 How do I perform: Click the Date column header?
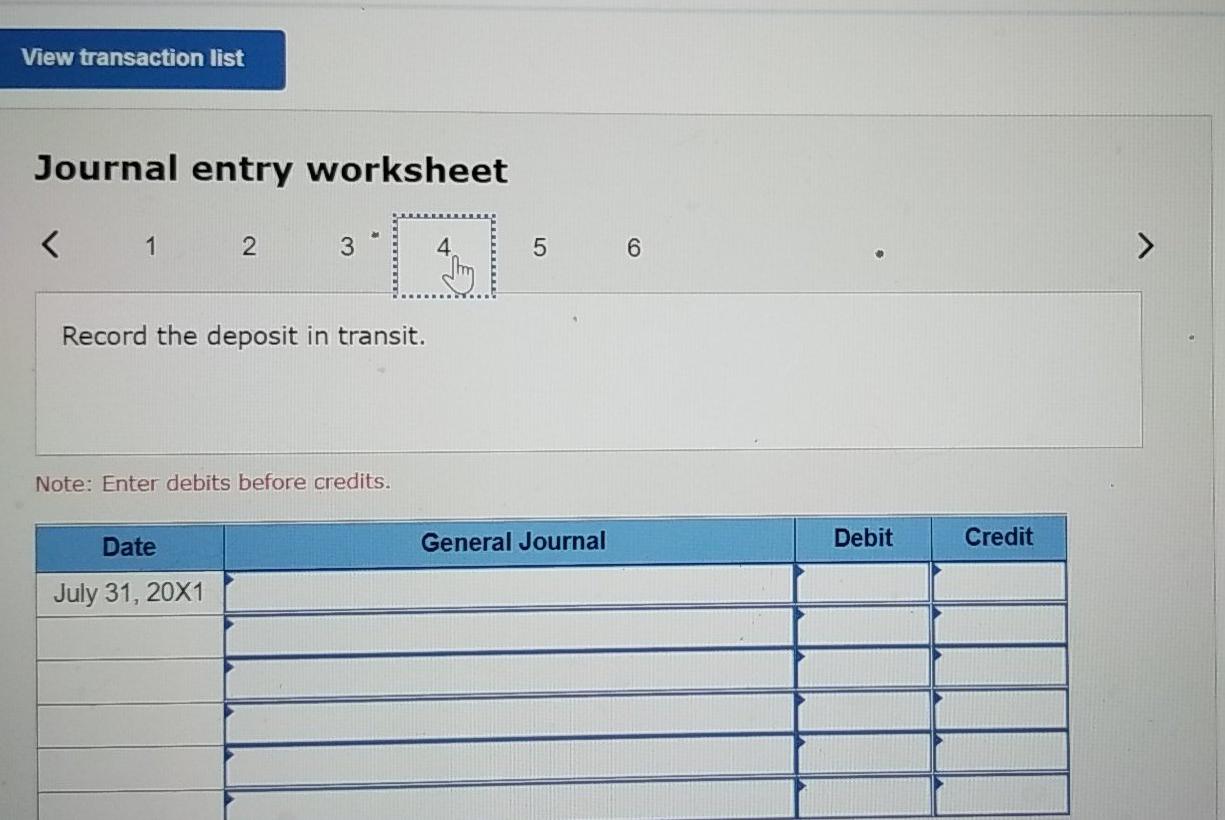click(x=130, y=547)
